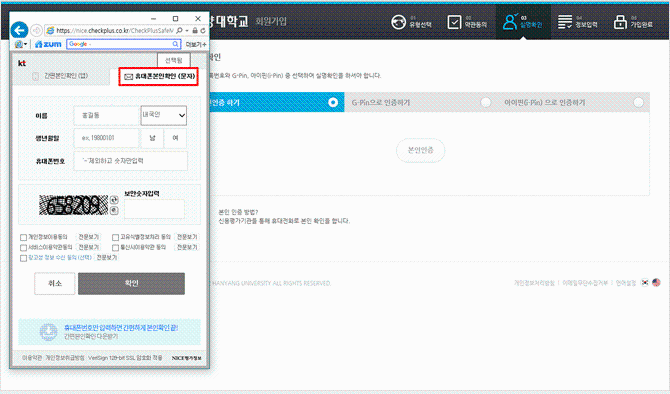Switch to the 휴대폰본인확인 (문자) tab

point(159,76)
